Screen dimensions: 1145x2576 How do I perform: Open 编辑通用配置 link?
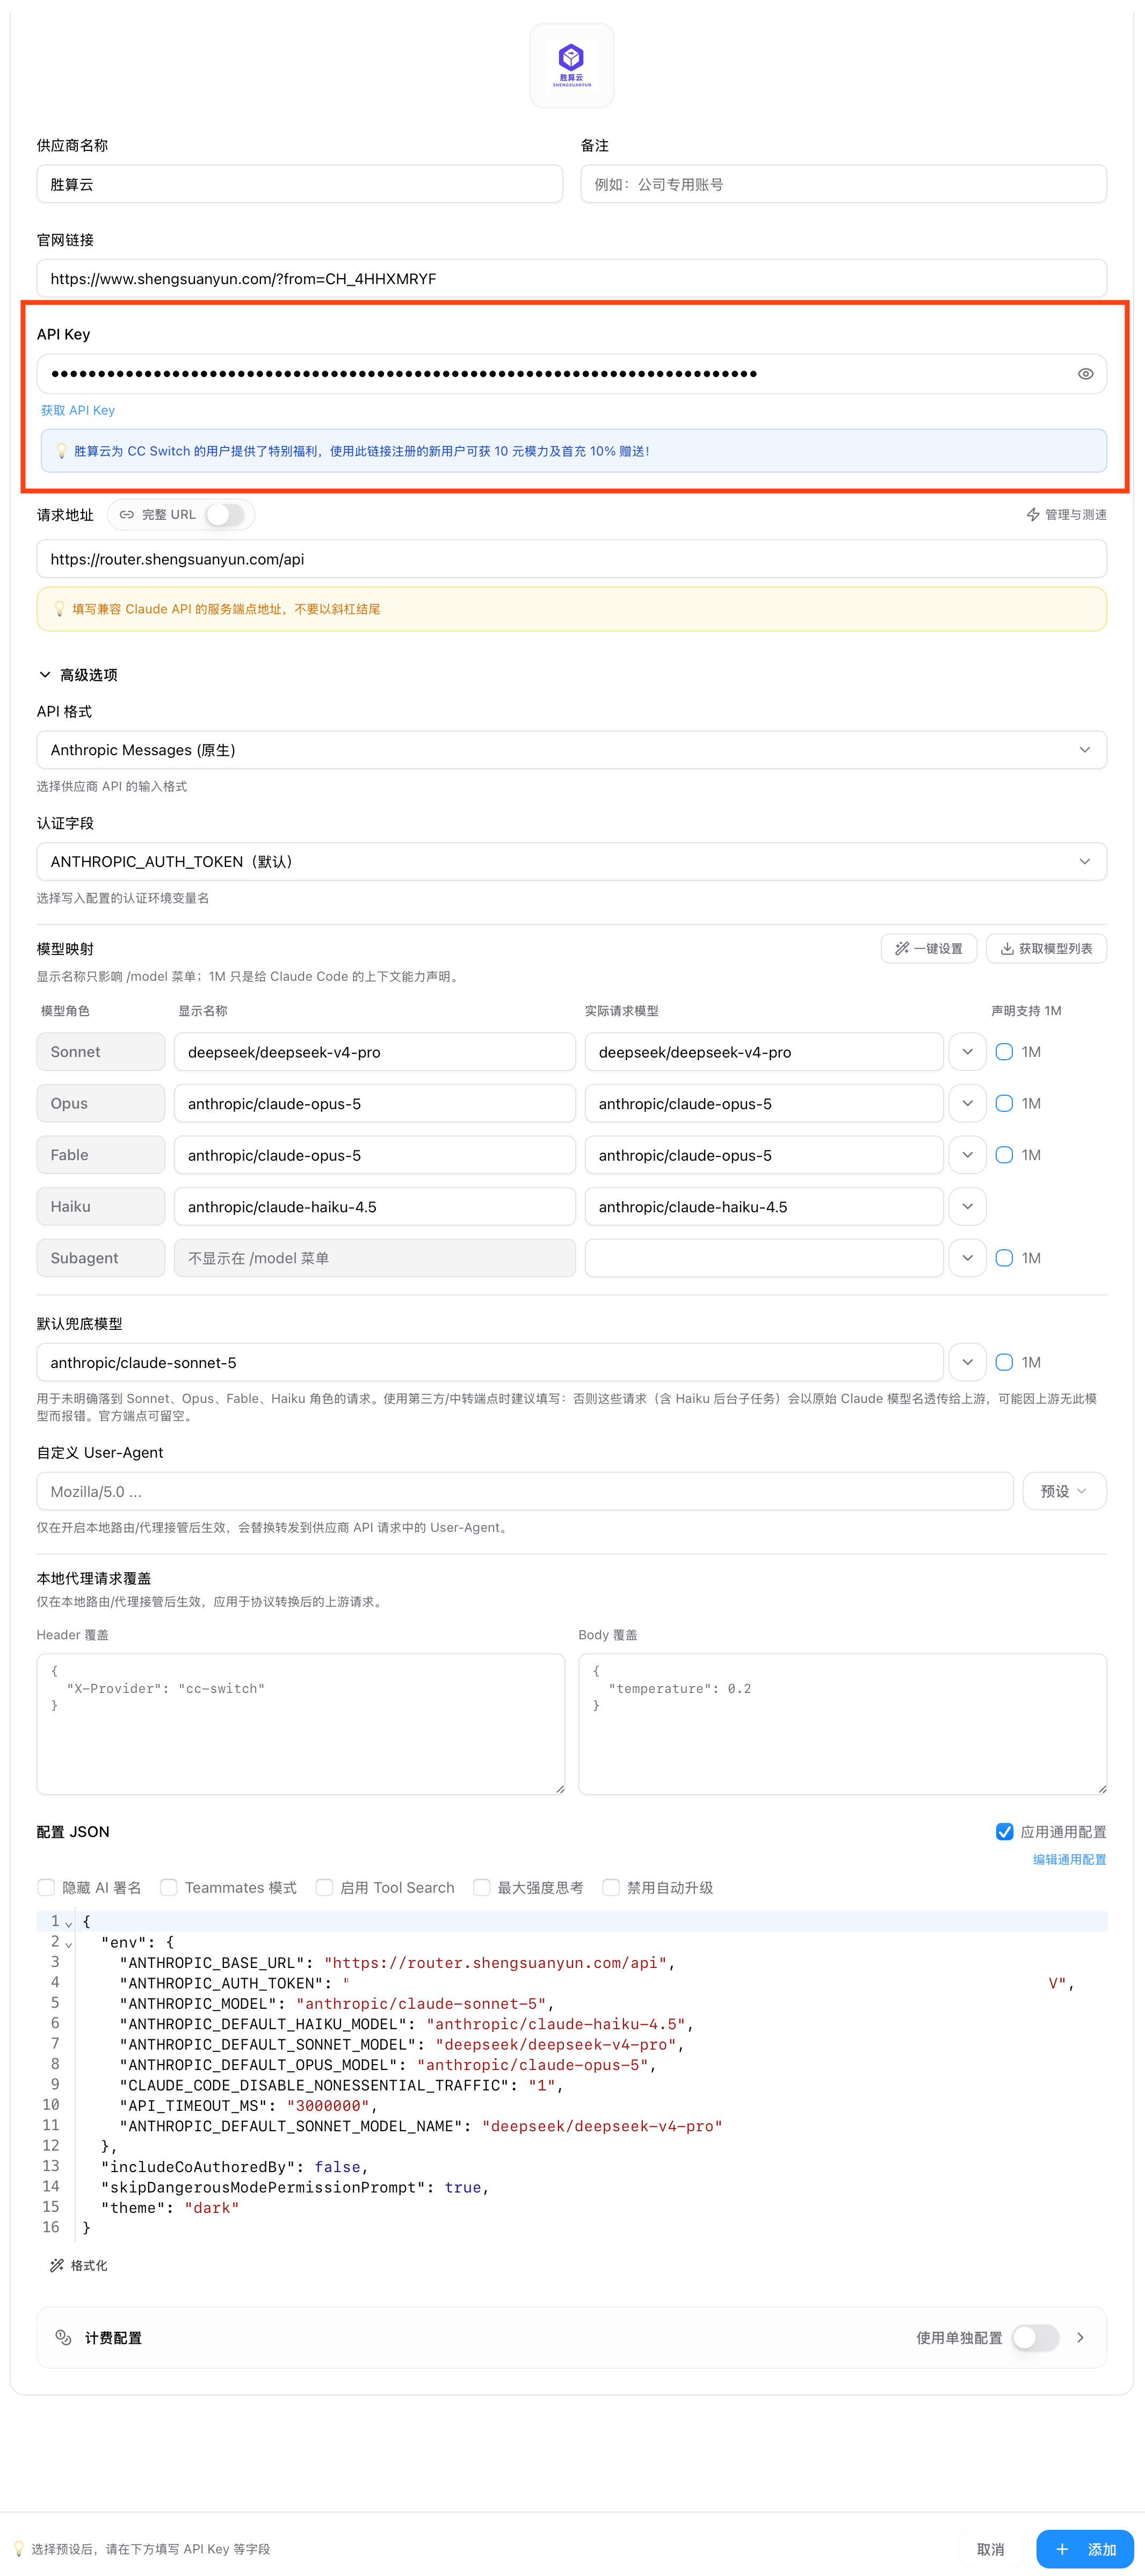coord(1069,1860)
